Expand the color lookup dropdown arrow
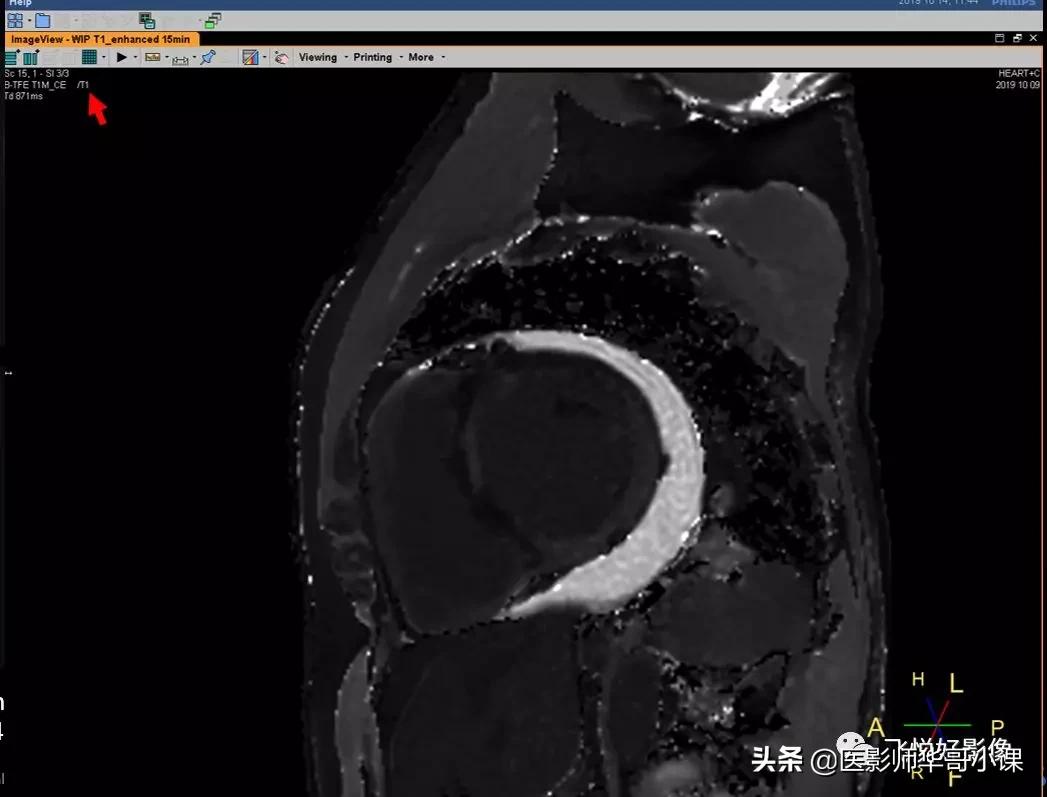The width and height of the screenshot is (1047, 797). [264, 57]
